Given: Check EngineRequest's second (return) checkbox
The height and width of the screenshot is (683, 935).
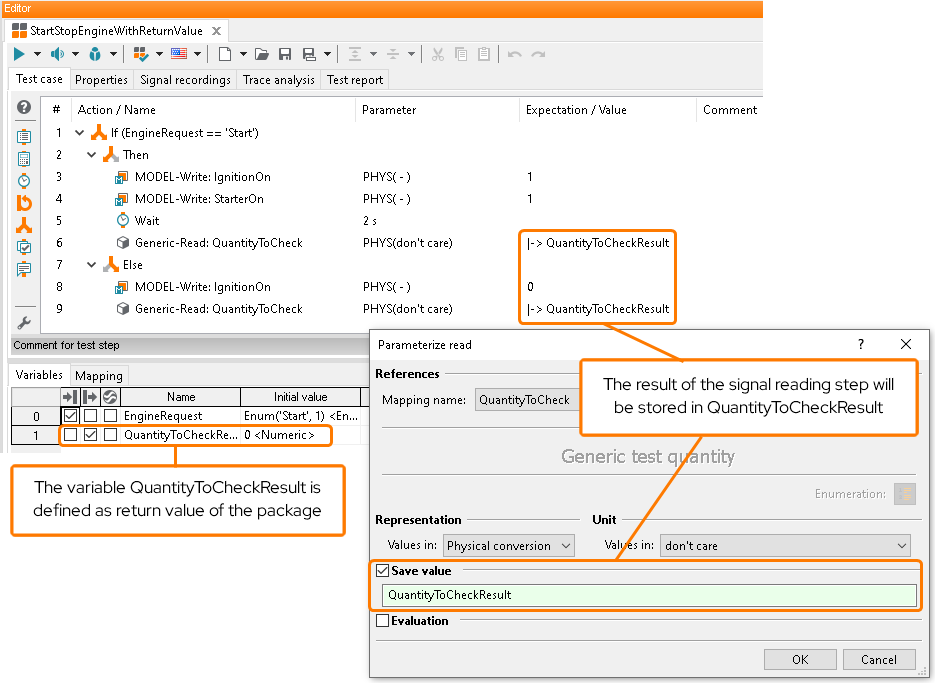Looking at the screenshot, I should coord(90,415).
